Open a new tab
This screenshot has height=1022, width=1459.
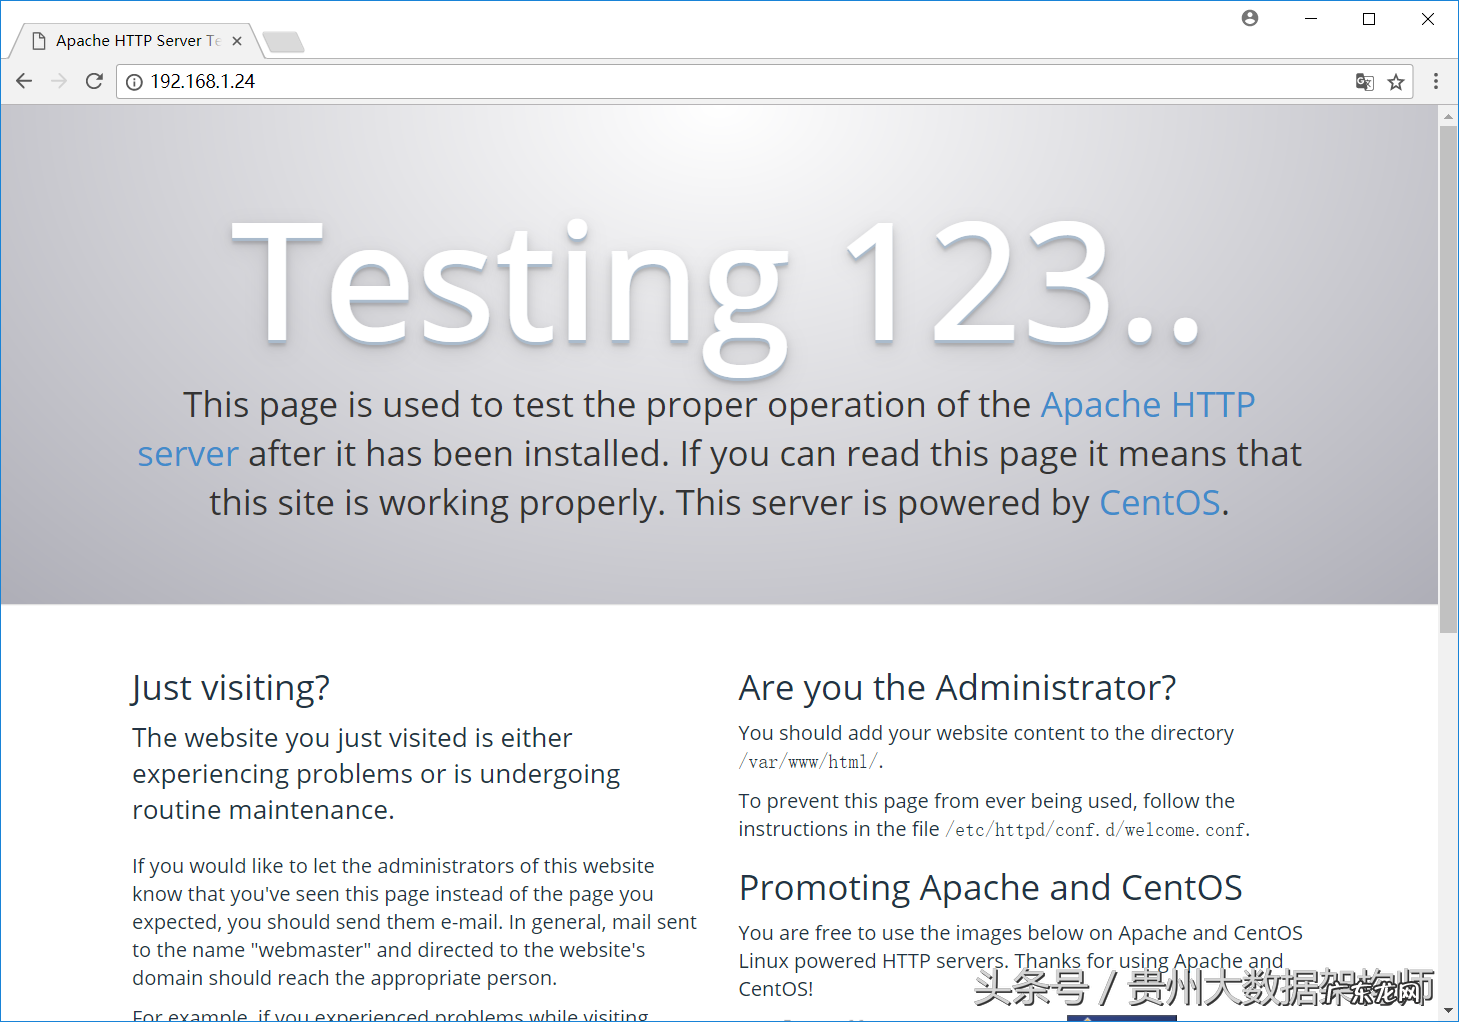[284, 42]
